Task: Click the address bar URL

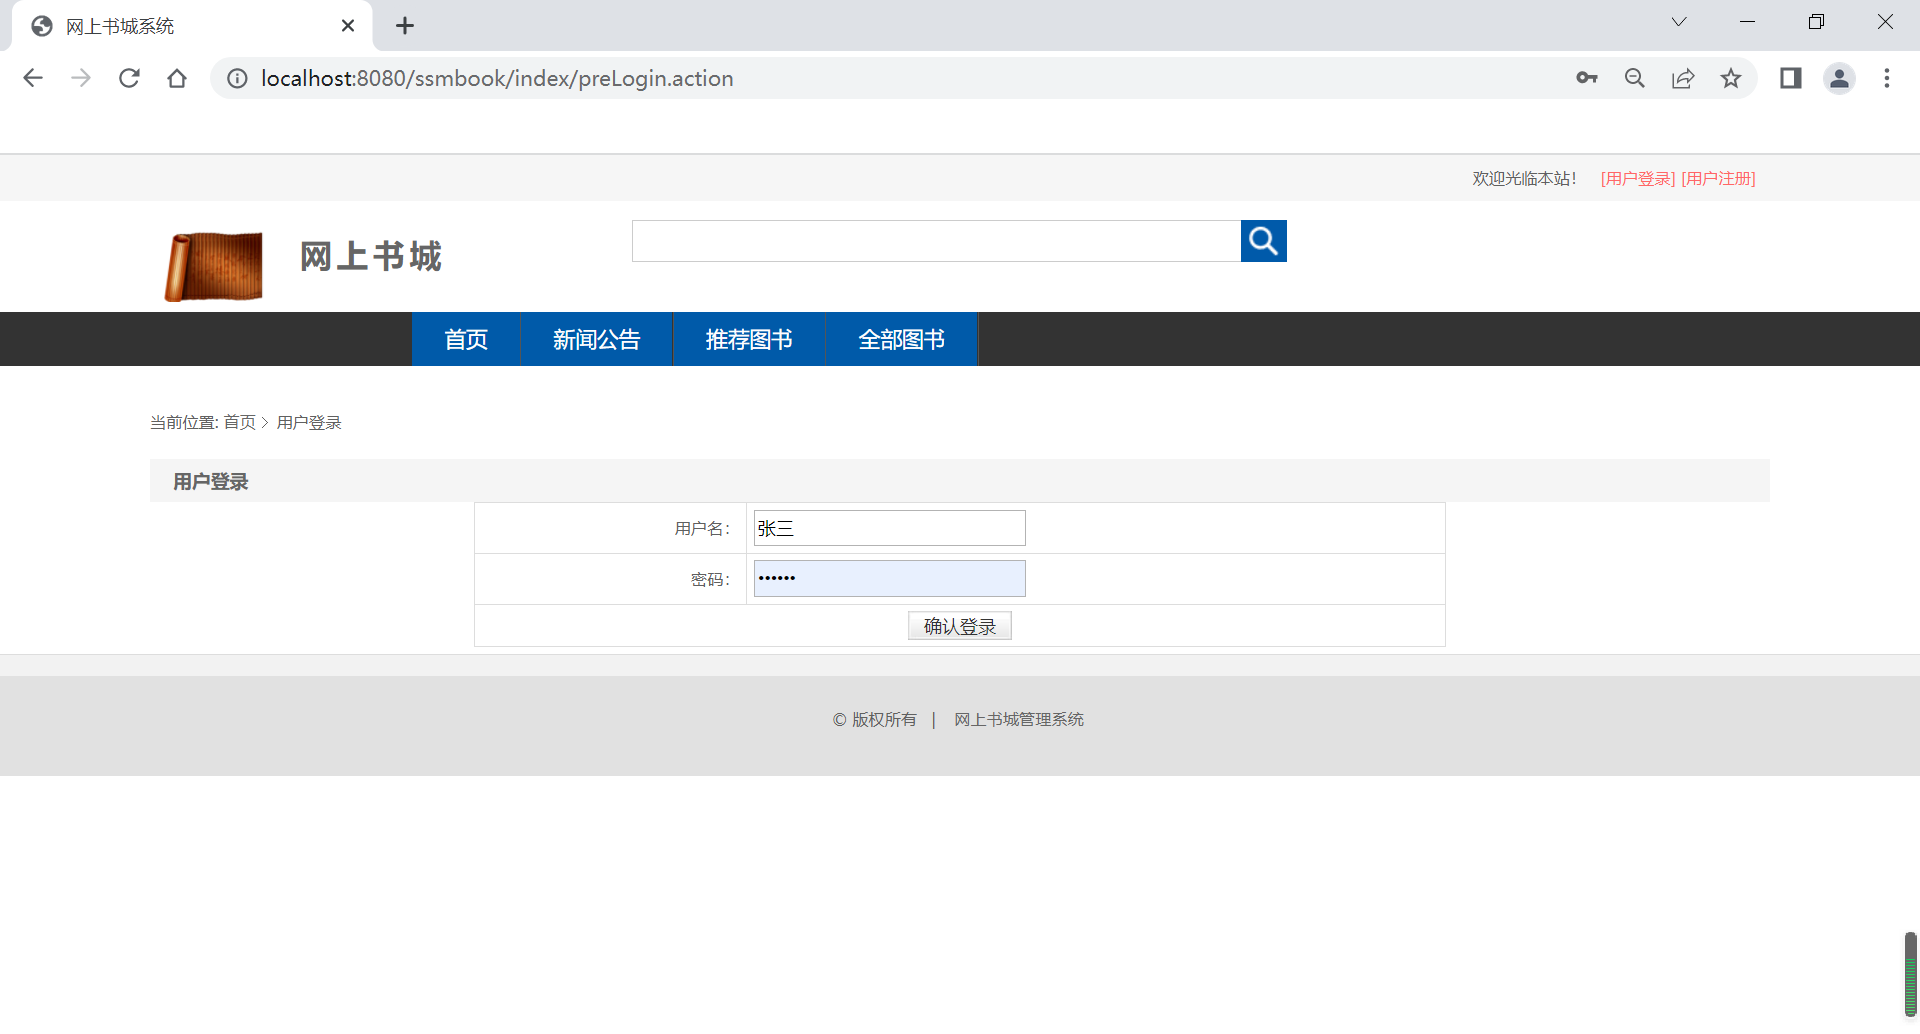Action: click(x=497, y=78)
